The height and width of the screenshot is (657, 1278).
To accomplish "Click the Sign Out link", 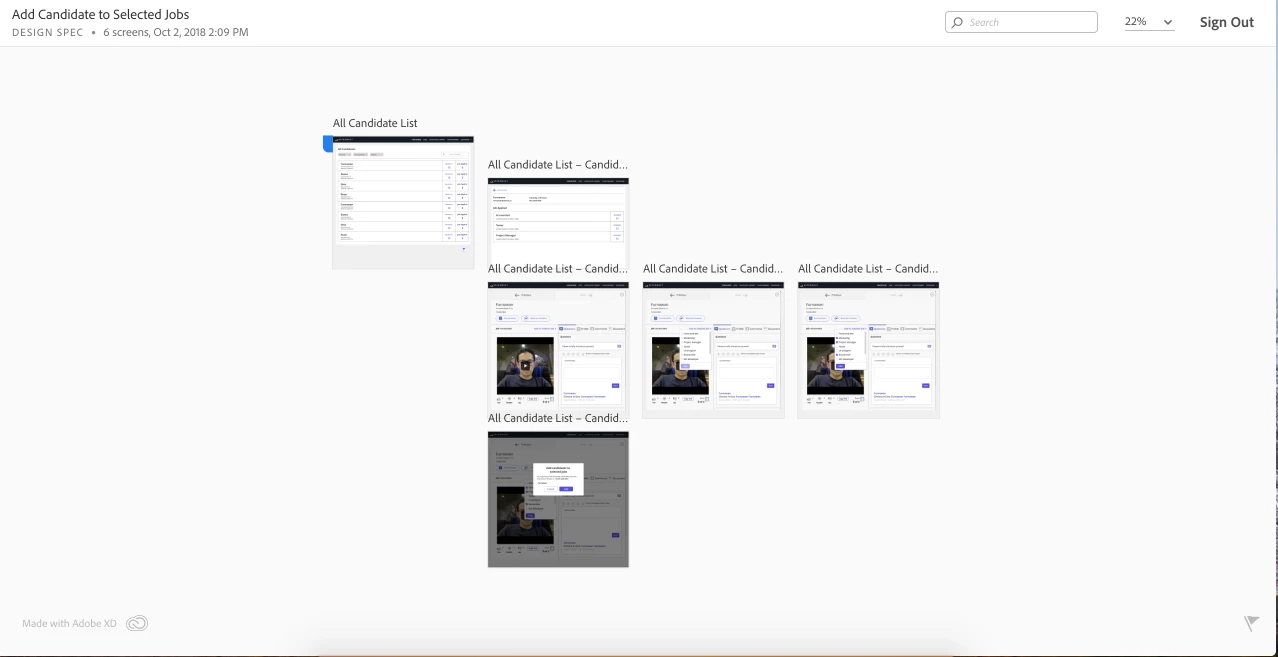I will pos(1226,22).
